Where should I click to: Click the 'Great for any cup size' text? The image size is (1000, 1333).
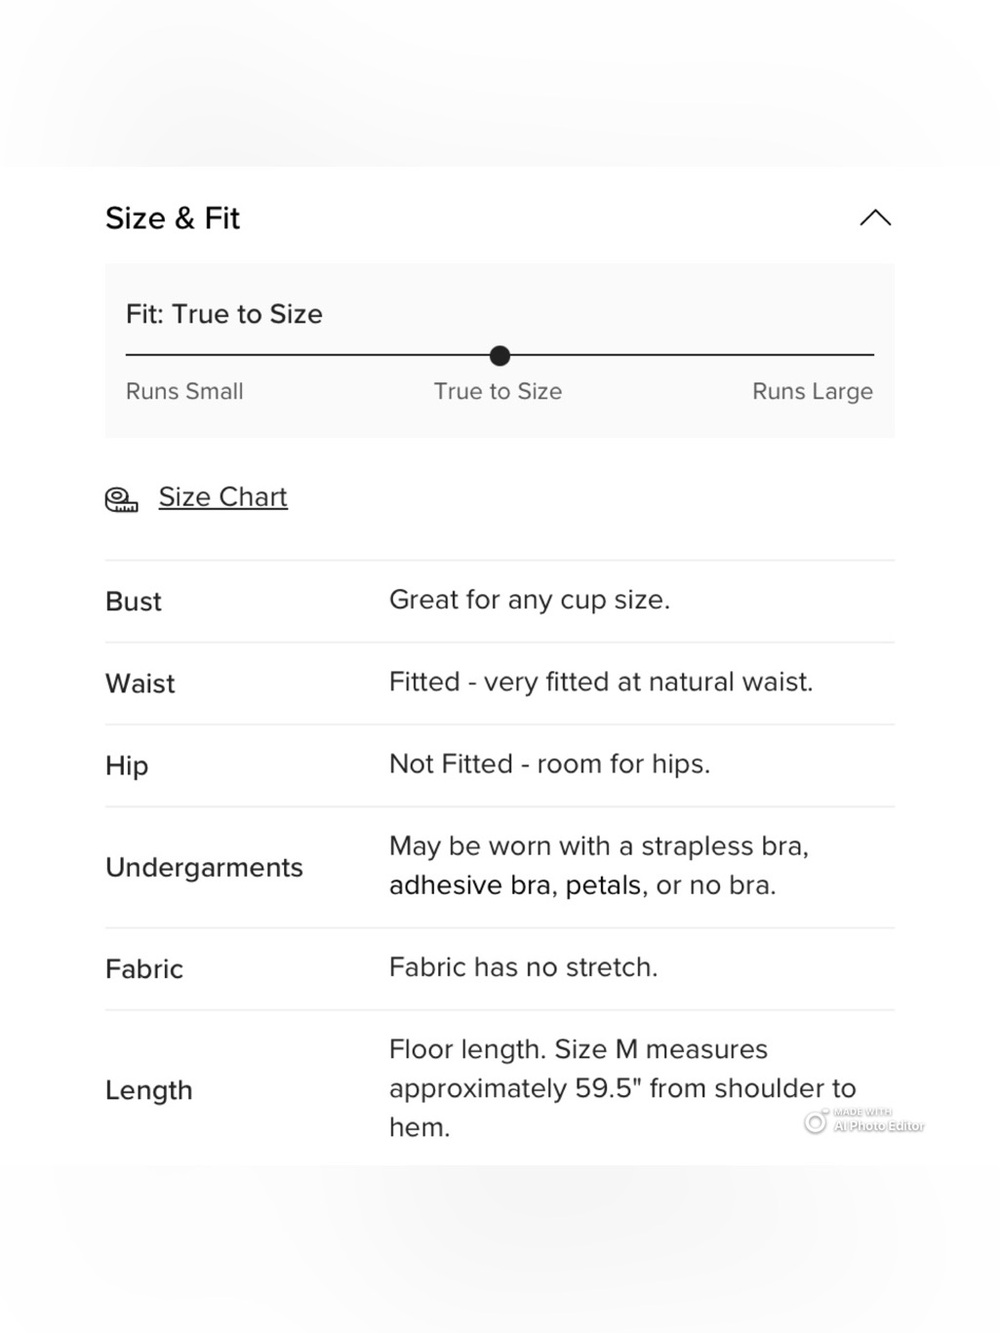[529, 600]
